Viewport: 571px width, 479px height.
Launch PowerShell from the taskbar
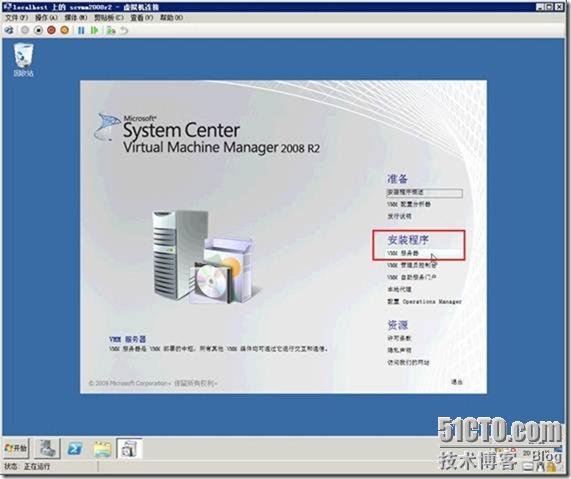click(x=75, y=449)
